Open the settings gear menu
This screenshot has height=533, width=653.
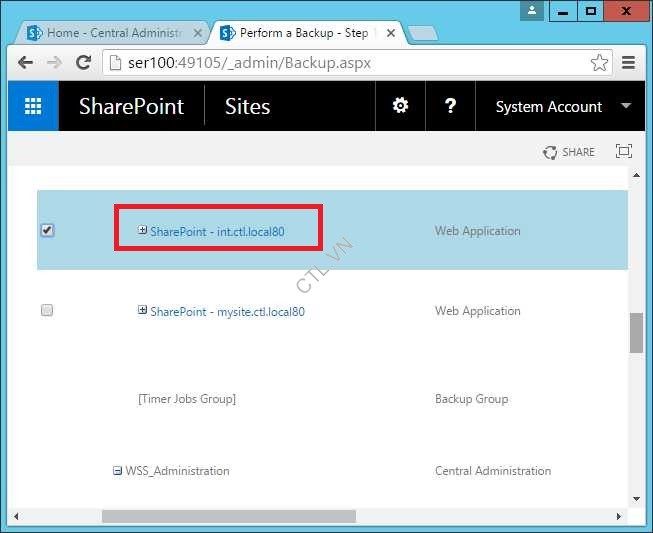(x=400, y=106)
